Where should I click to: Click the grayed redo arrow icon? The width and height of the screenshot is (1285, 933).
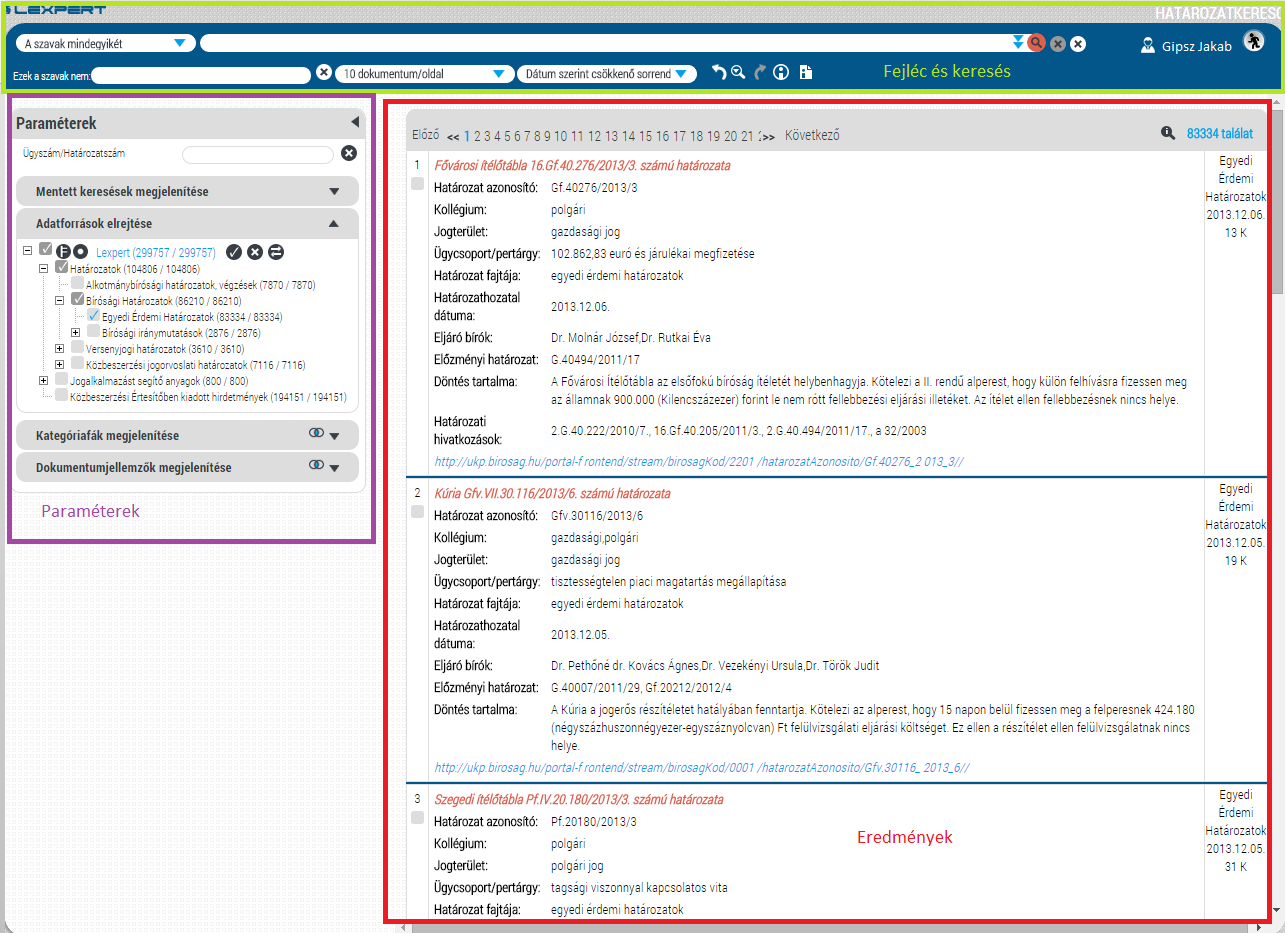click(x=760, y=72)
